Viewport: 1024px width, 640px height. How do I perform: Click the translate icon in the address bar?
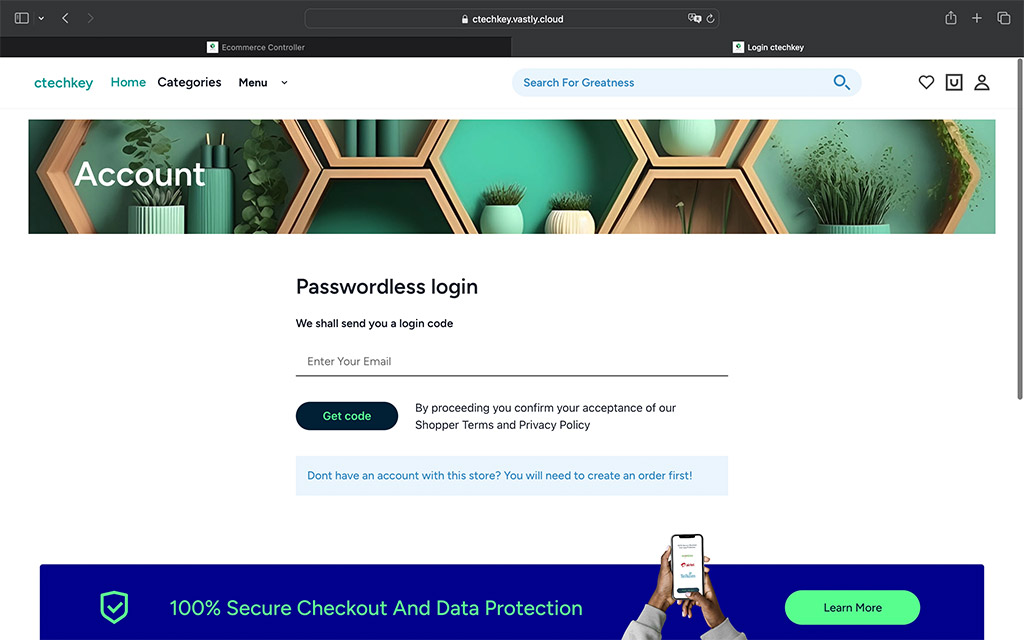(x=694, y=19)
